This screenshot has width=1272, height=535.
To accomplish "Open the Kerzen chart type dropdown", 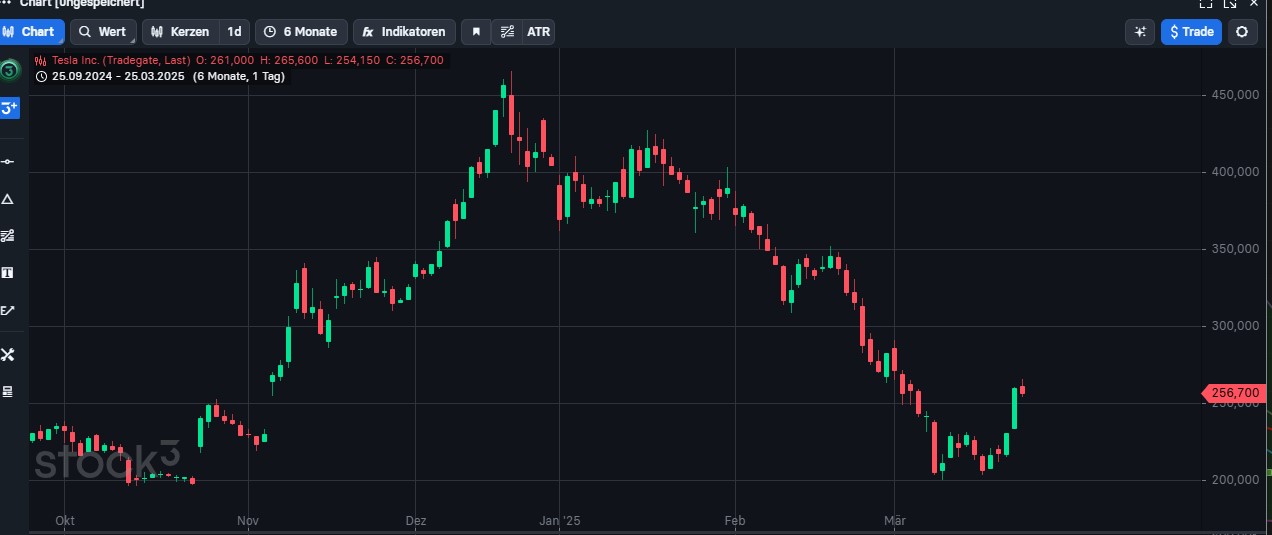I will 180,32.
